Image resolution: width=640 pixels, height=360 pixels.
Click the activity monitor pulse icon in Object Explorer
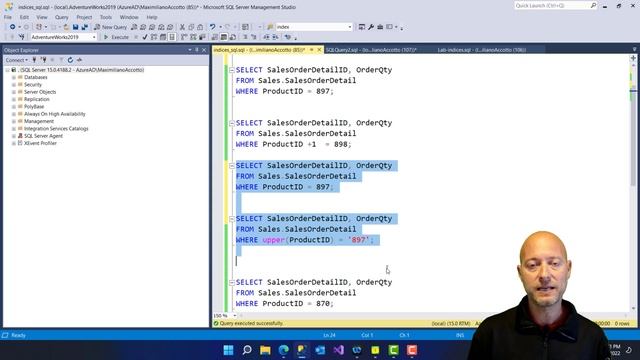coord(79,60)
